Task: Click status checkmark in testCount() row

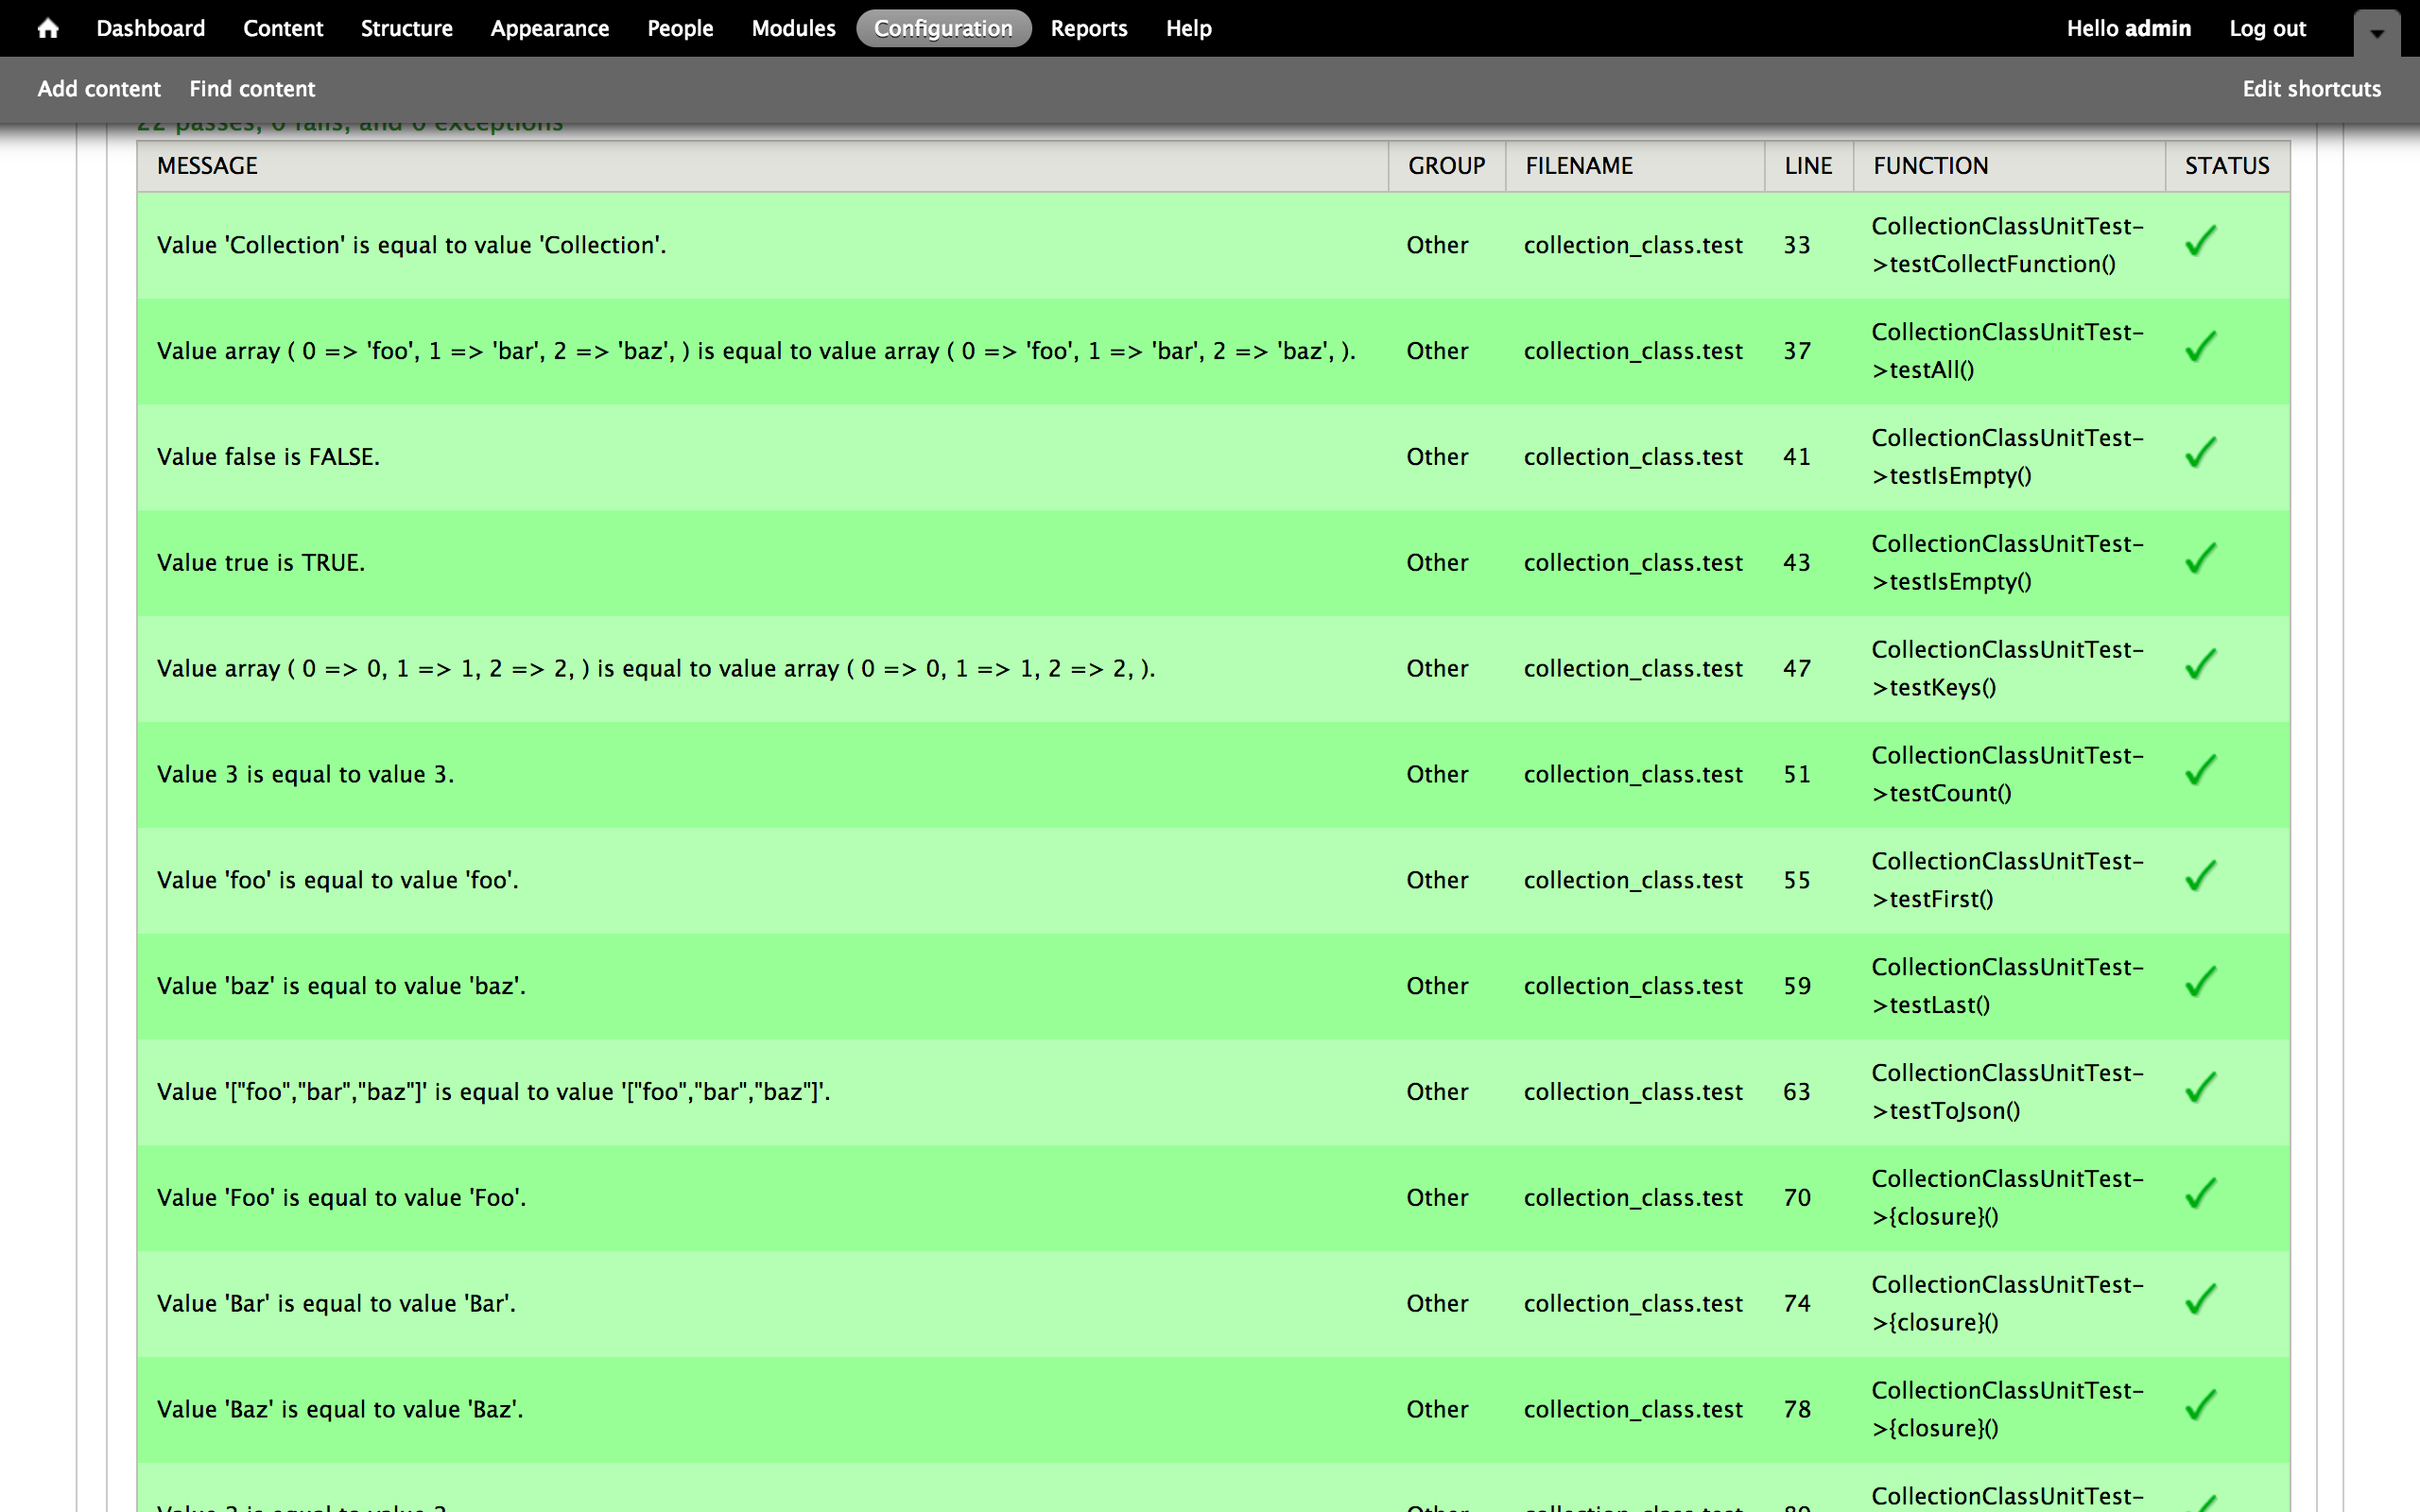Action: tap(2200, 771)
